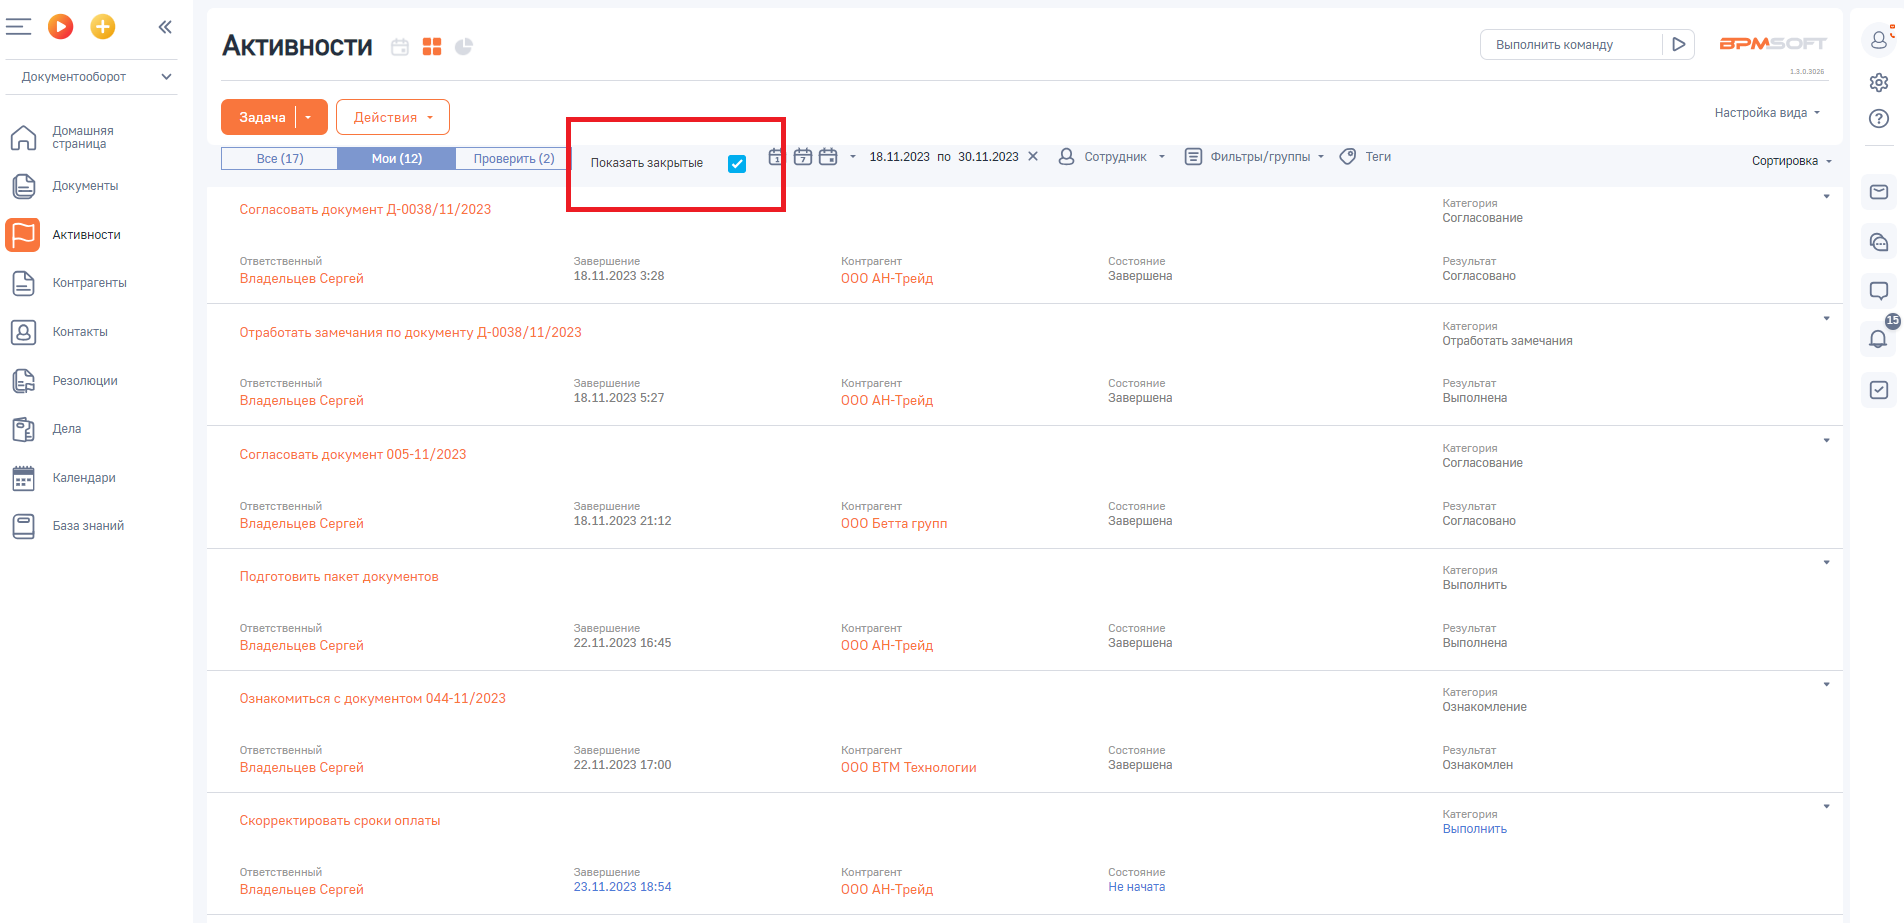Open Согласовать документ 005-11/2023 link

pos(353,455)
